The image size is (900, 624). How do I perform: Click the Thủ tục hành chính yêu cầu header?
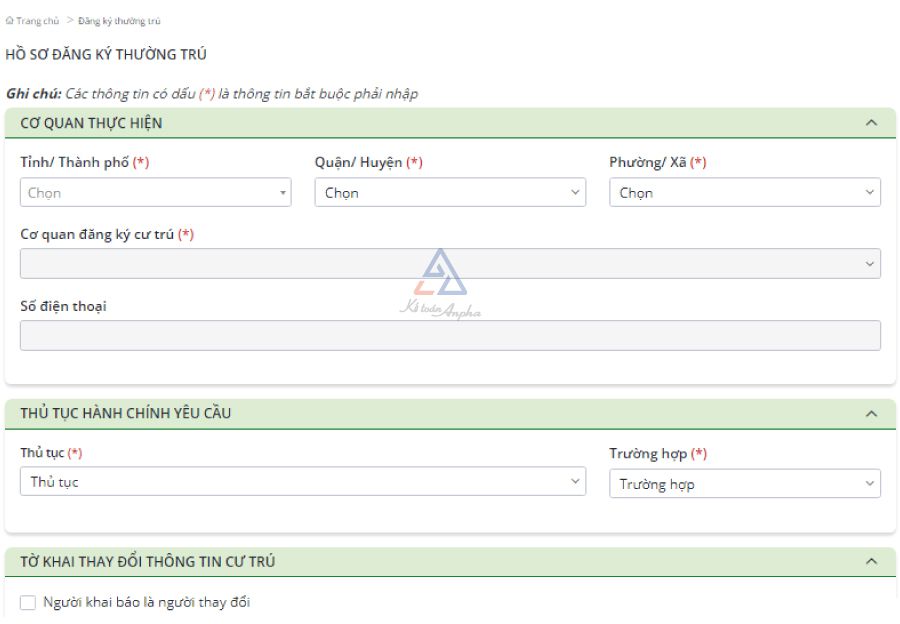coord(126,413)
